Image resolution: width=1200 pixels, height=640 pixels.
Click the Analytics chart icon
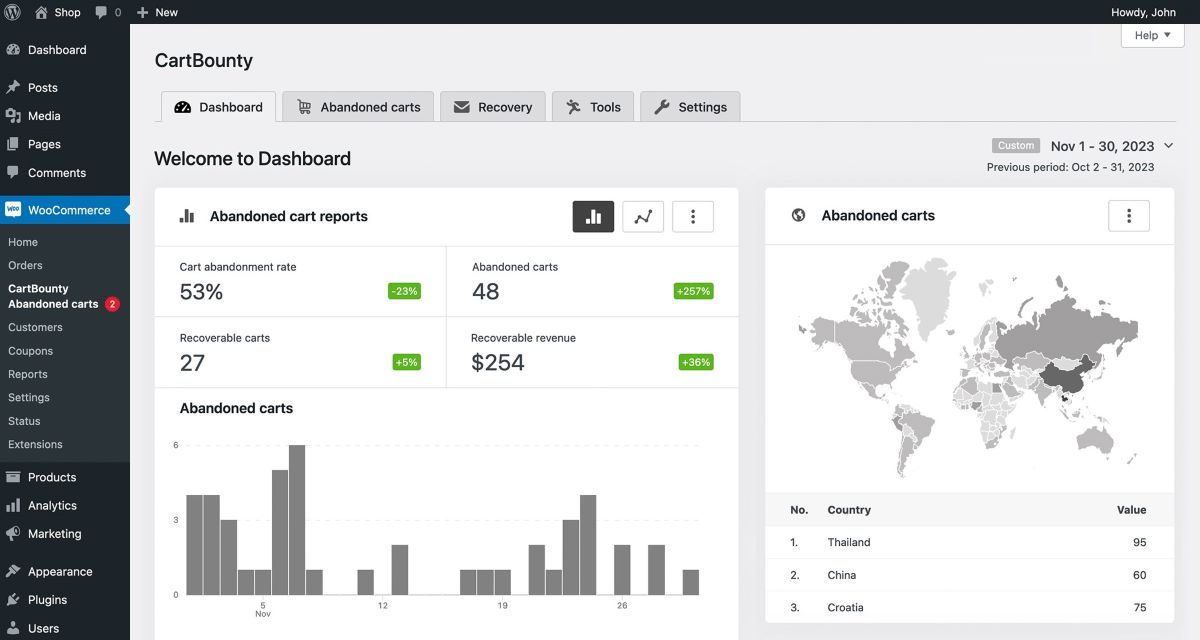pyautogui.click(x=13, y=506)
